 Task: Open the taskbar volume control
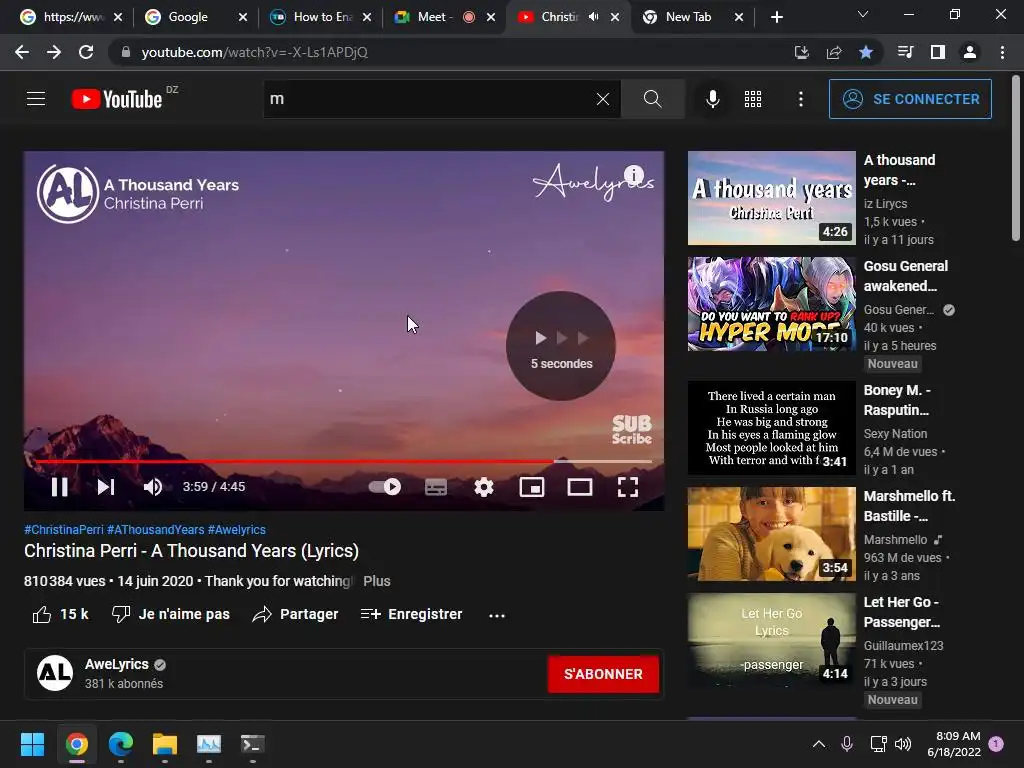pyautogui.click(x=903, y=744)
